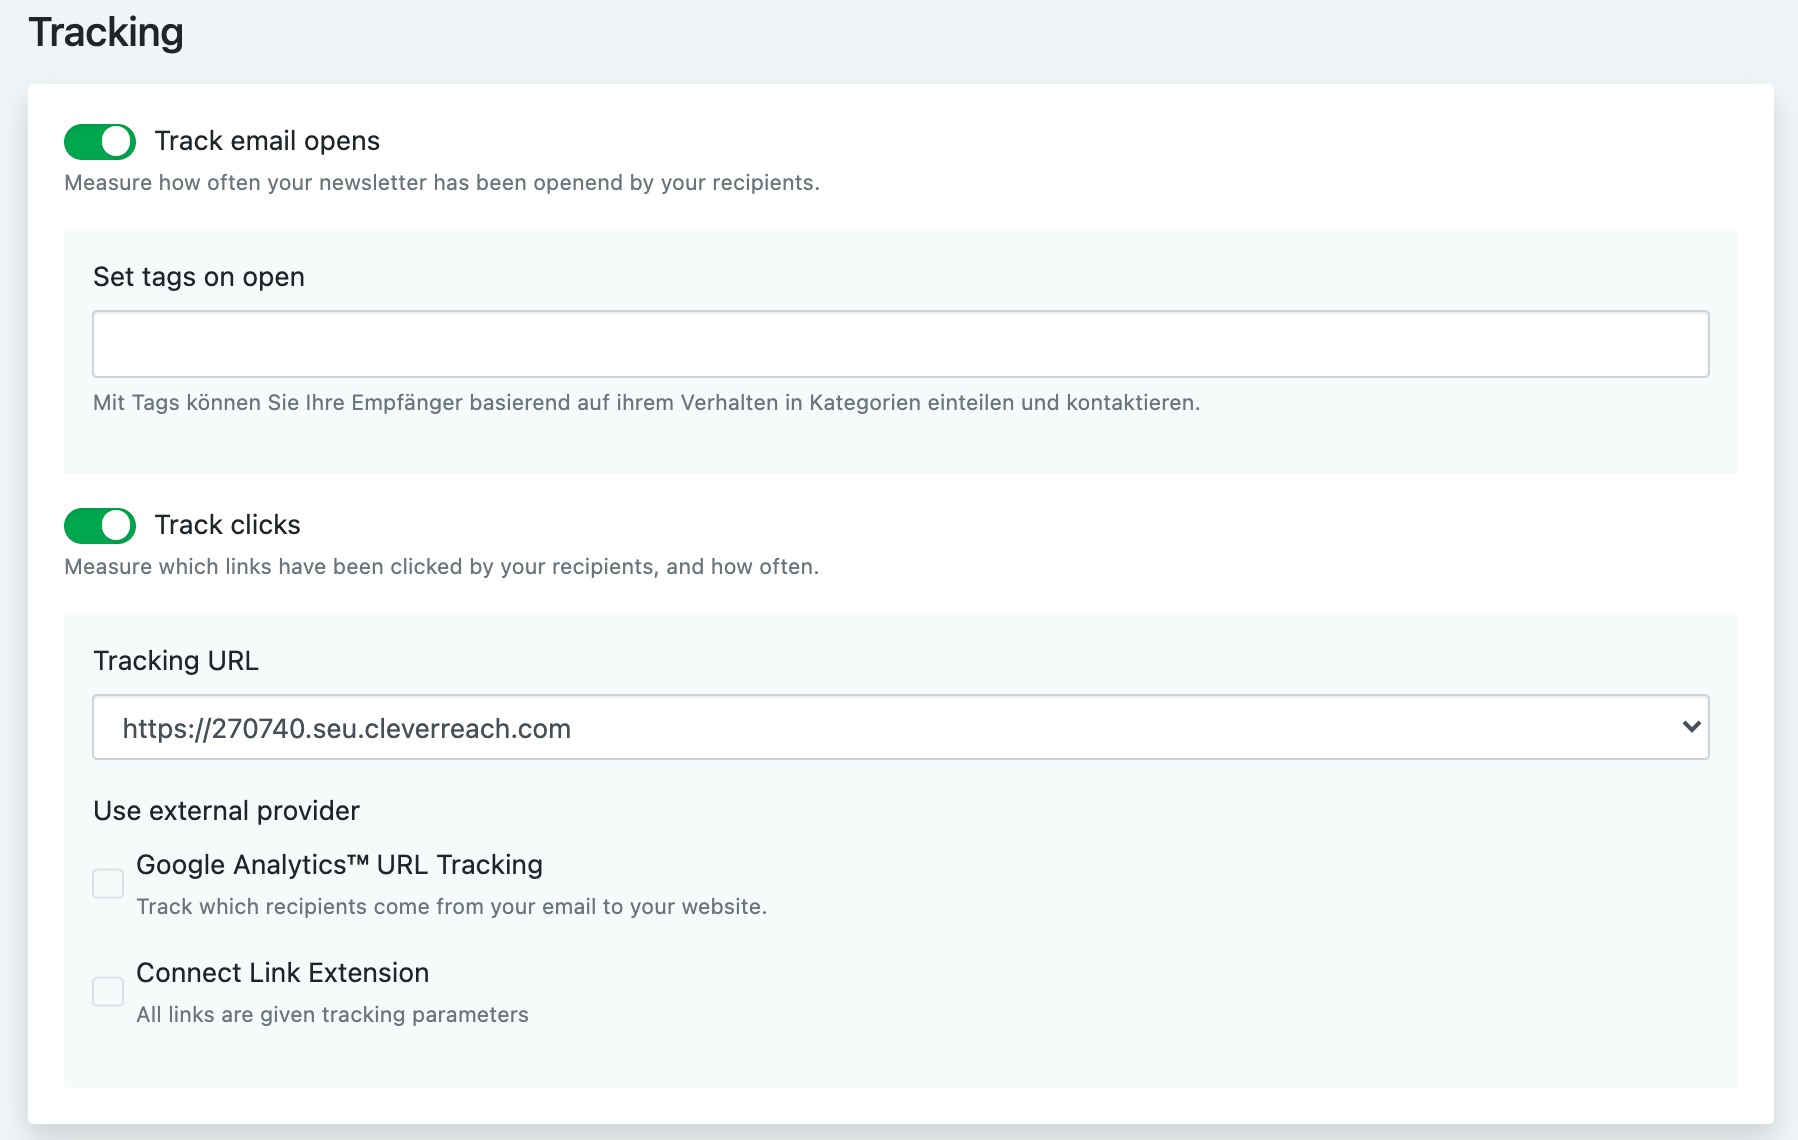1798x1140 pixels.
Task: Disable the Track email opens toggle switch
Action: 100,142
